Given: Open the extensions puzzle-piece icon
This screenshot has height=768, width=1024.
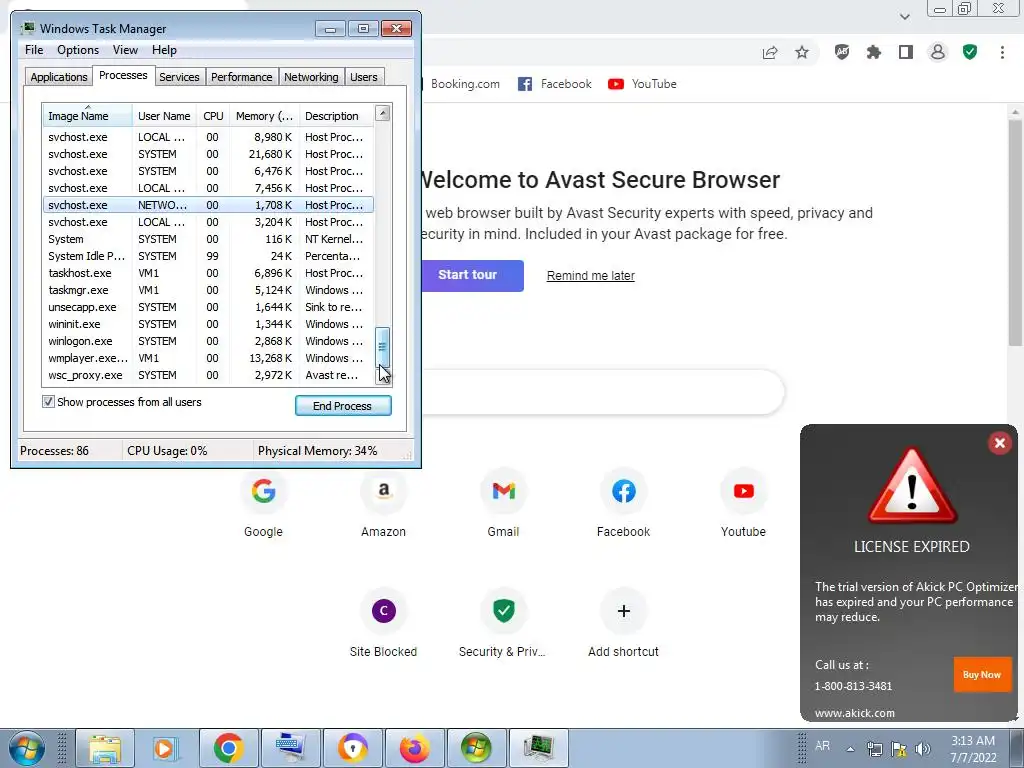Looking at the screenshot, I should point(874,52).
